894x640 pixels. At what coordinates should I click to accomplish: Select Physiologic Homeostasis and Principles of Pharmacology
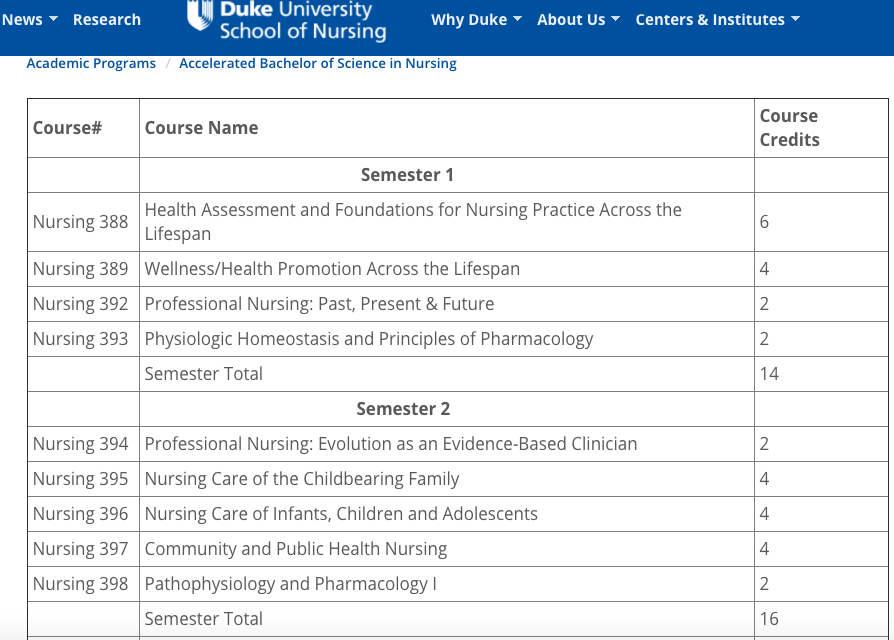368,339
